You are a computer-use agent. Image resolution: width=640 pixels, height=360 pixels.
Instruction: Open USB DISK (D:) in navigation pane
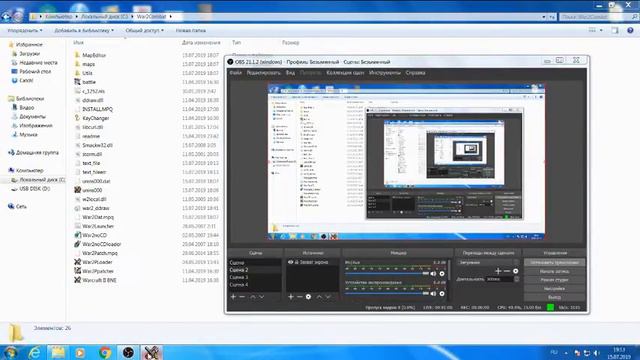tap(35, 189)
